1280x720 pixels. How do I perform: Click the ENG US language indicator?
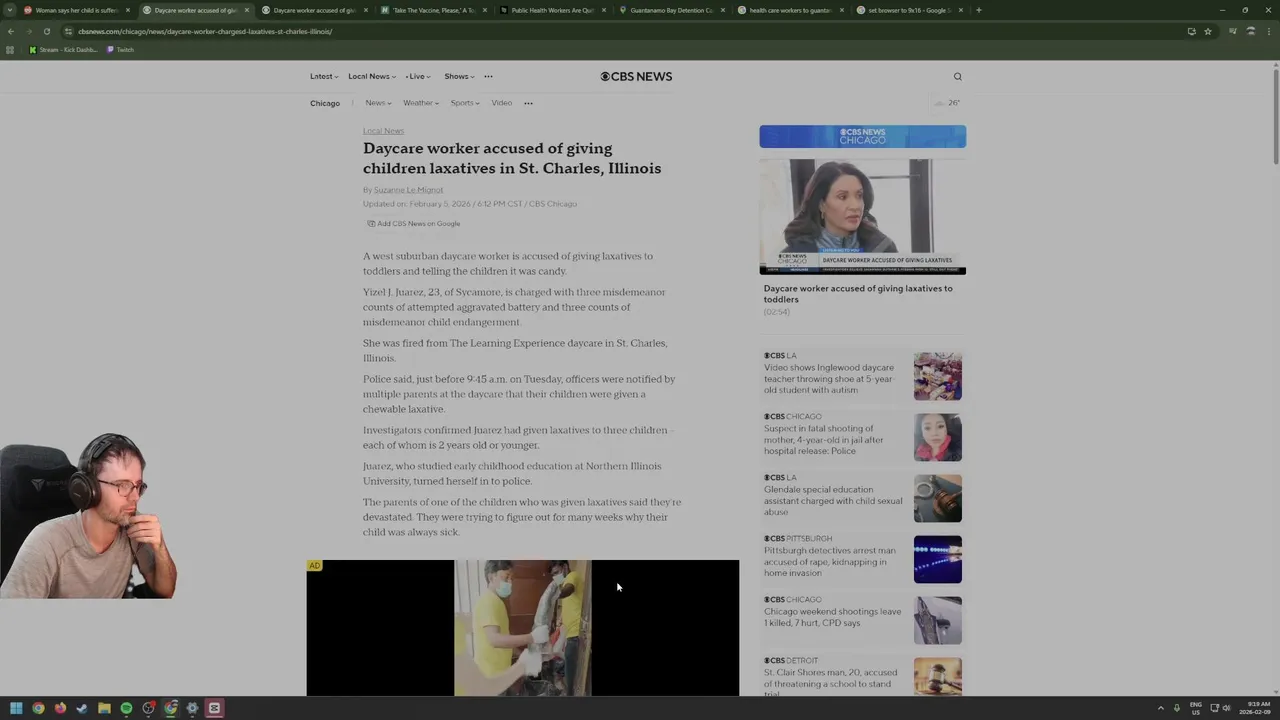pyautogui.click(x=1195, y=708)
